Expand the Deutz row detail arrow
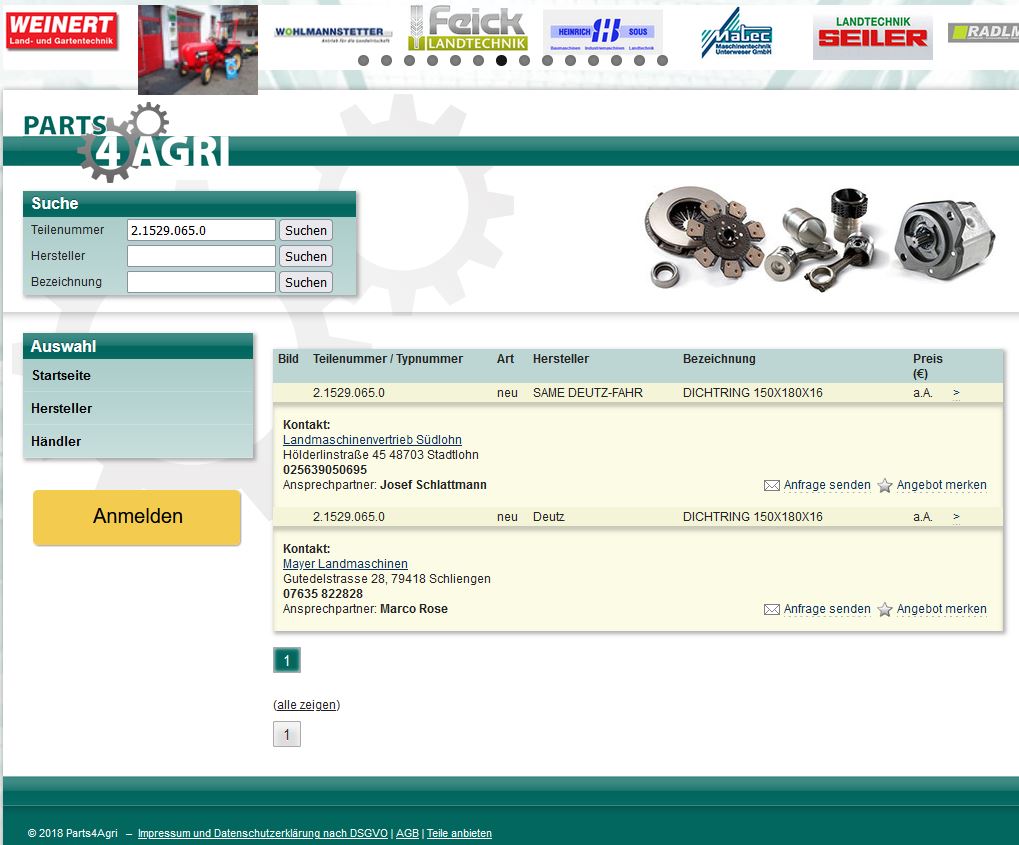The height and width of the screenshot is (845, 1019). [956, 517]
